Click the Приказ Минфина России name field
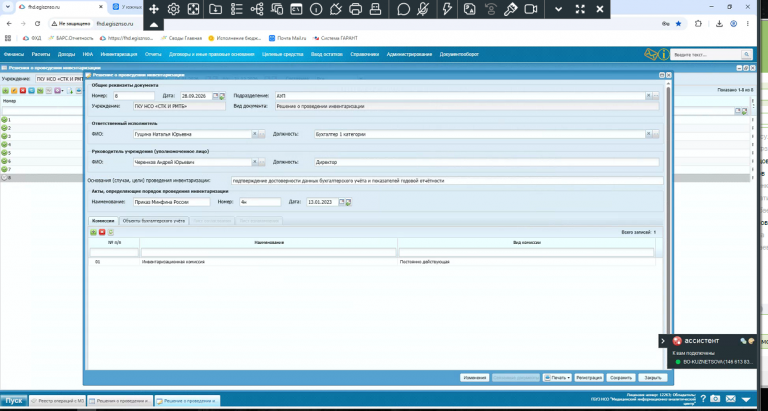Image resolution: width=768 pixels, height=411 pixels. click(171, 202)
